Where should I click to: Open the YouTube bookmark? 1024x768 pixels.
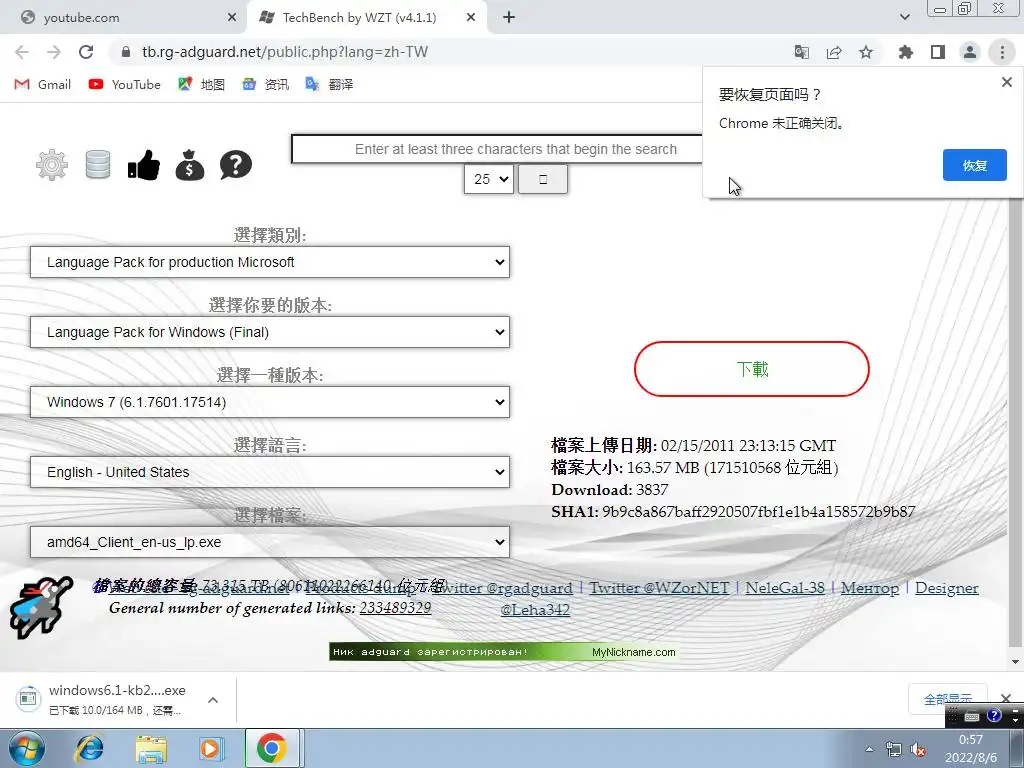125,84
